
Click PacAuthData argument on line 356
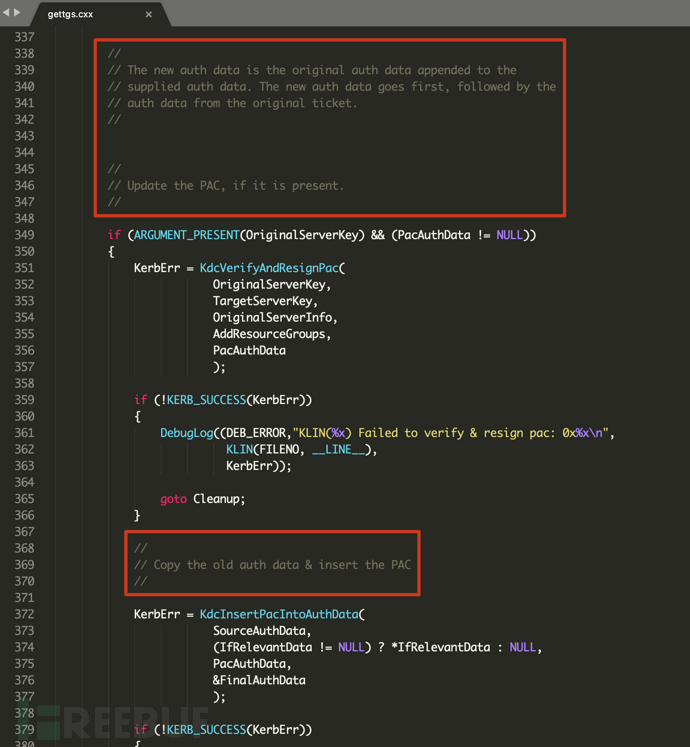point(249,351)
